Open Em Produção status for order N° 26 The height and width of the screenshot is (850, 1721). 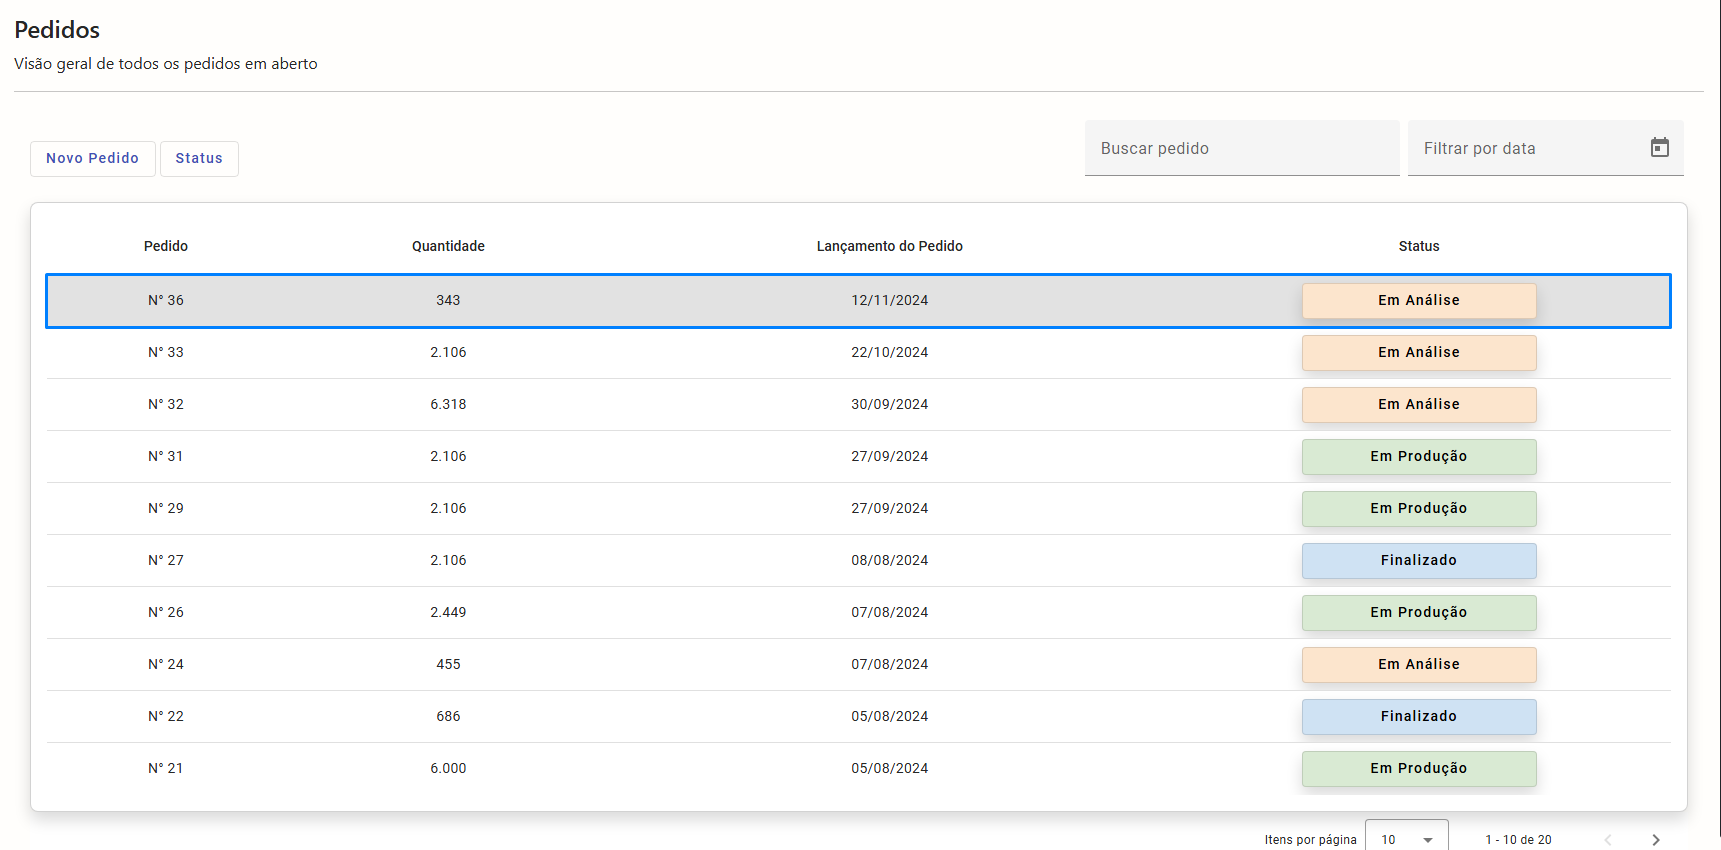(1418, 612)
